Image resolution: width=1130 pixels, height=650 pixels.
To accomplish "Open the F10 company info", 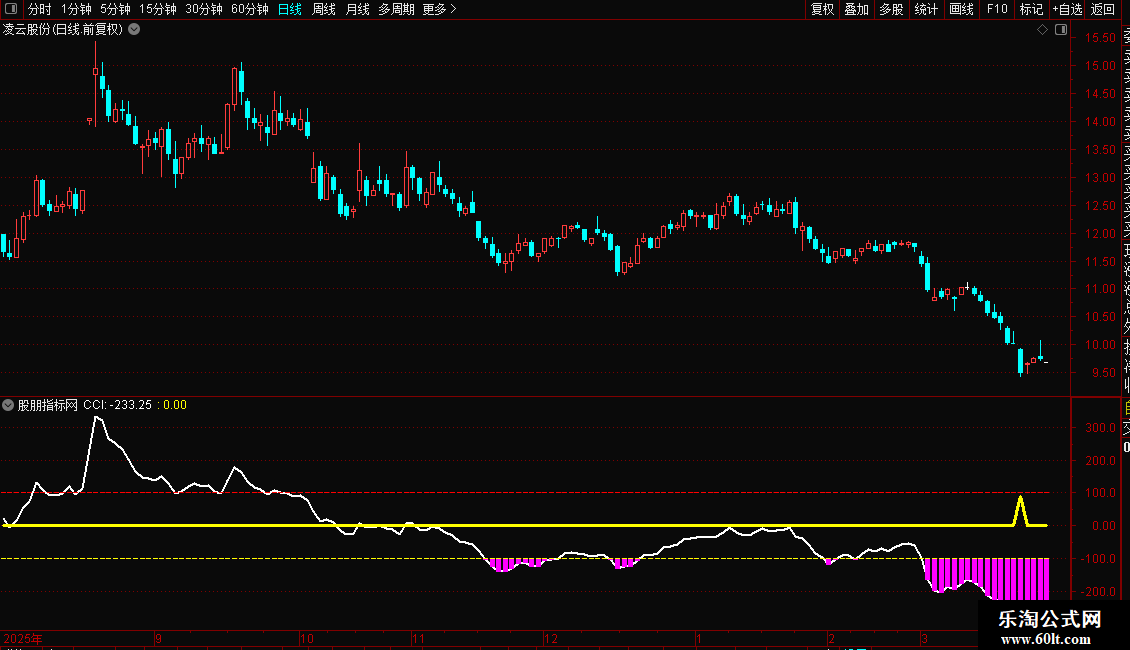I will click(997, 9).
